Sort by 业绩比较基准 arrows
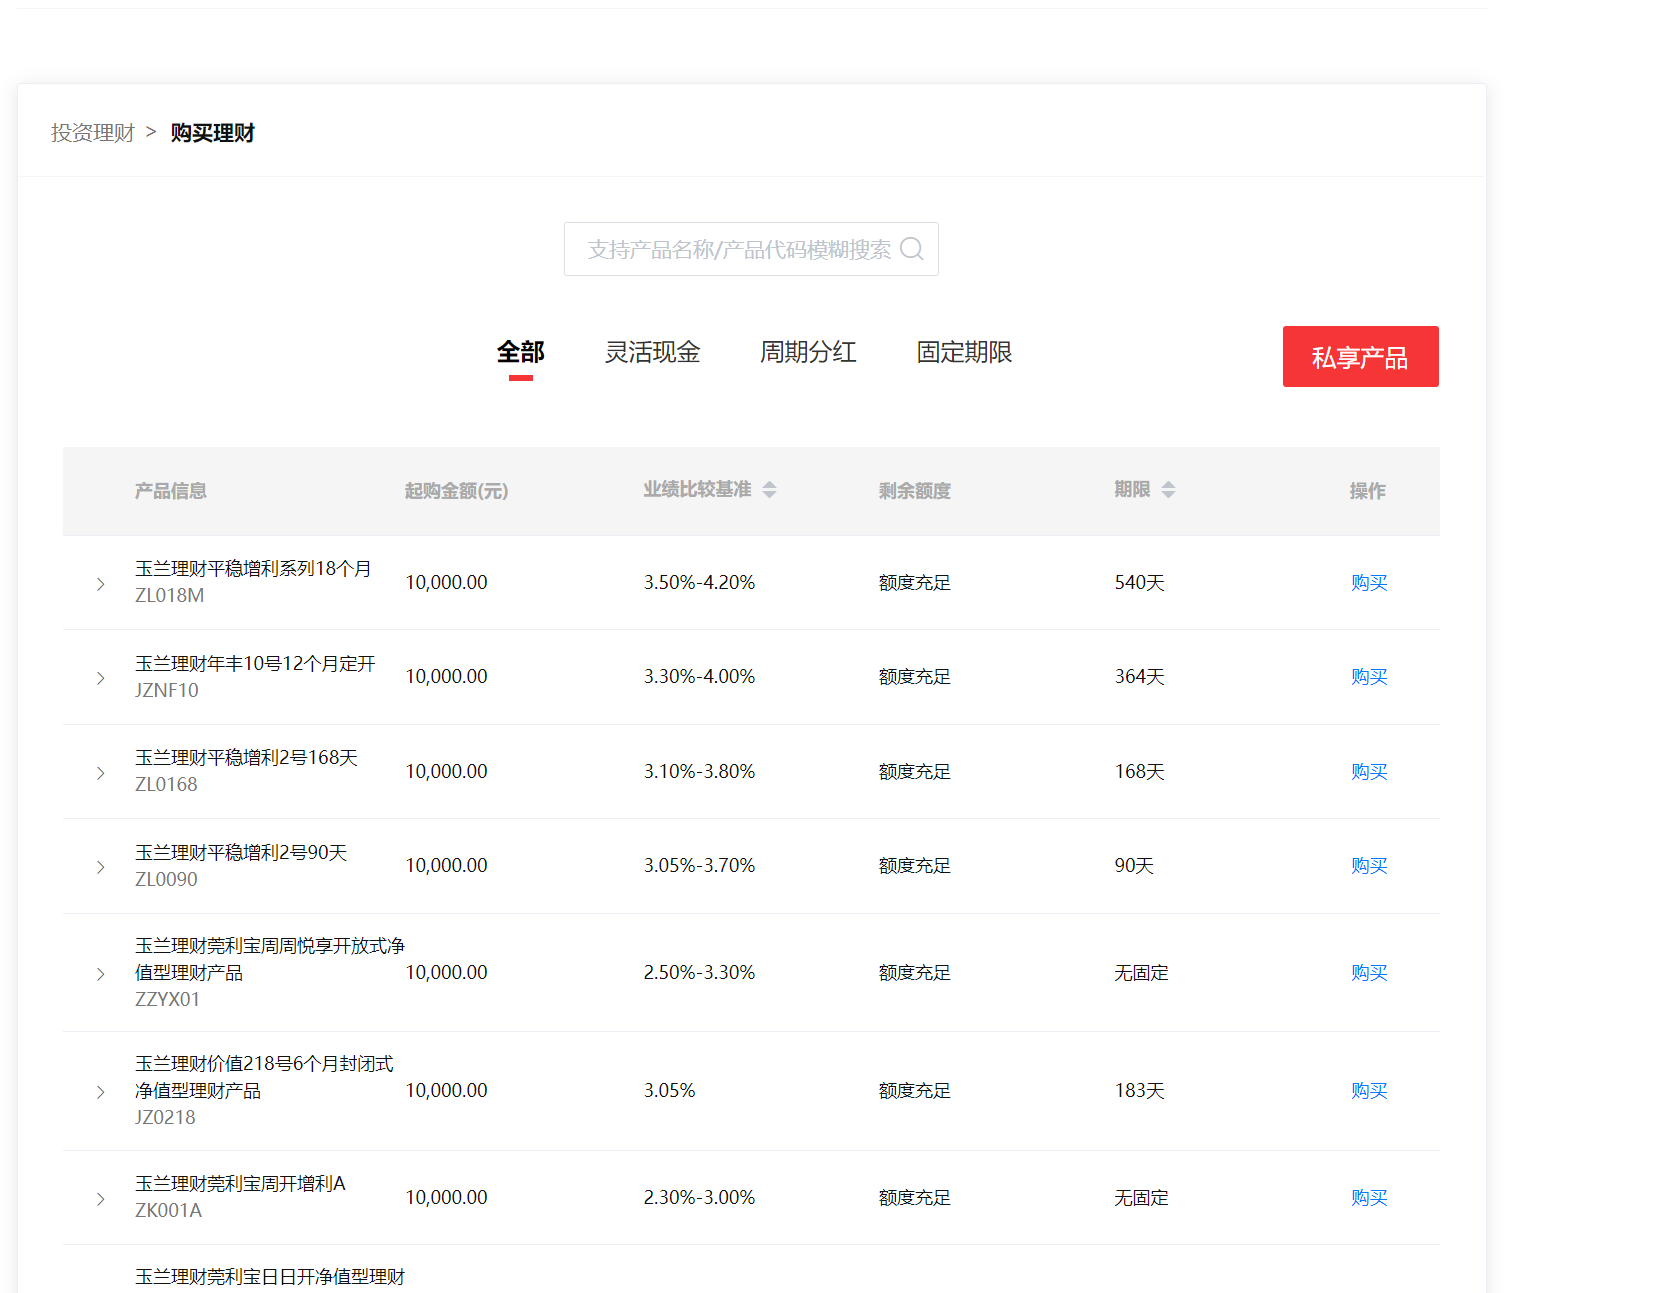 769,490
